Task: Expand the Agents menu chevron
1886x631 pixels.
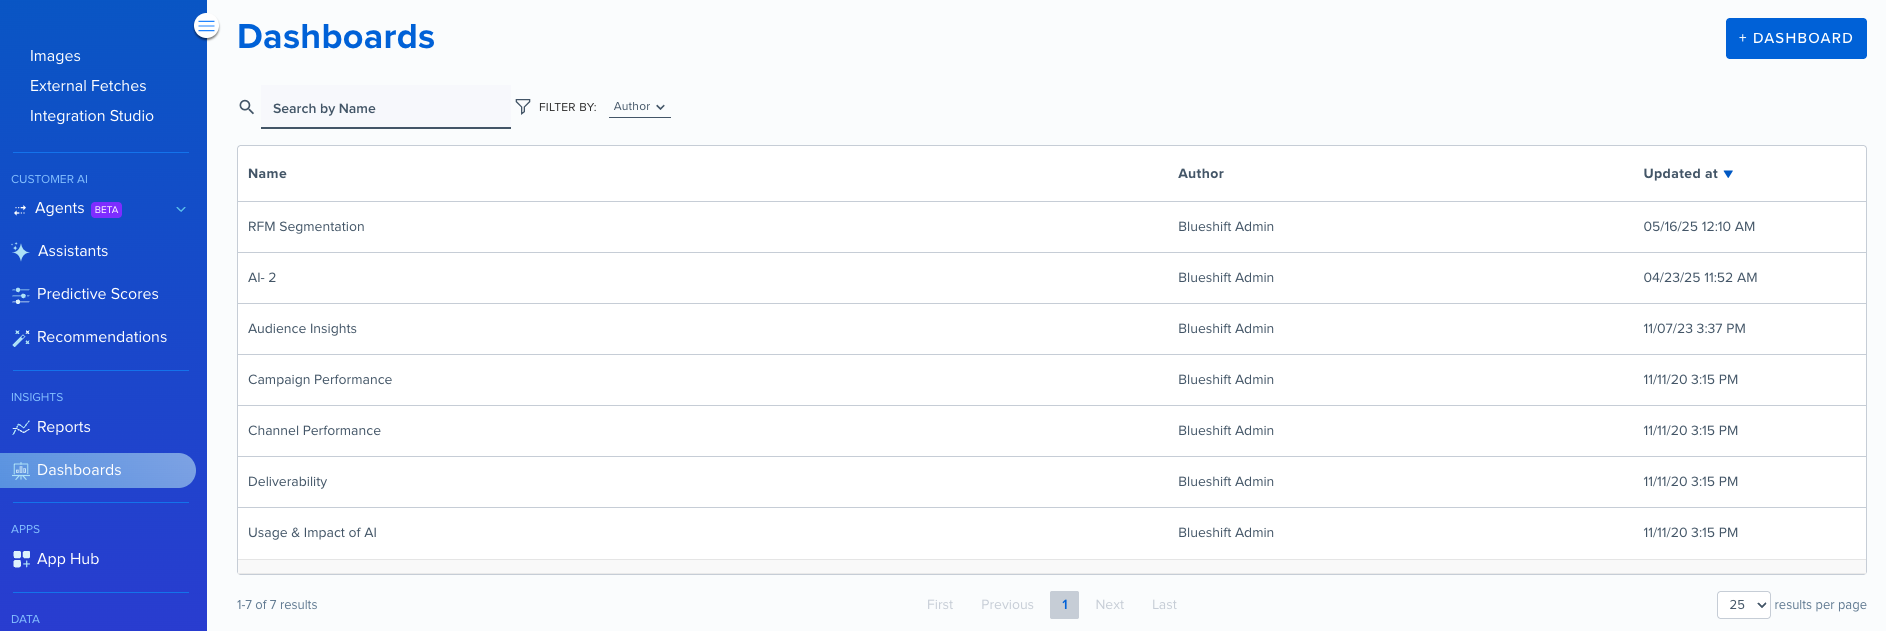Action: [x=181, y=209]
